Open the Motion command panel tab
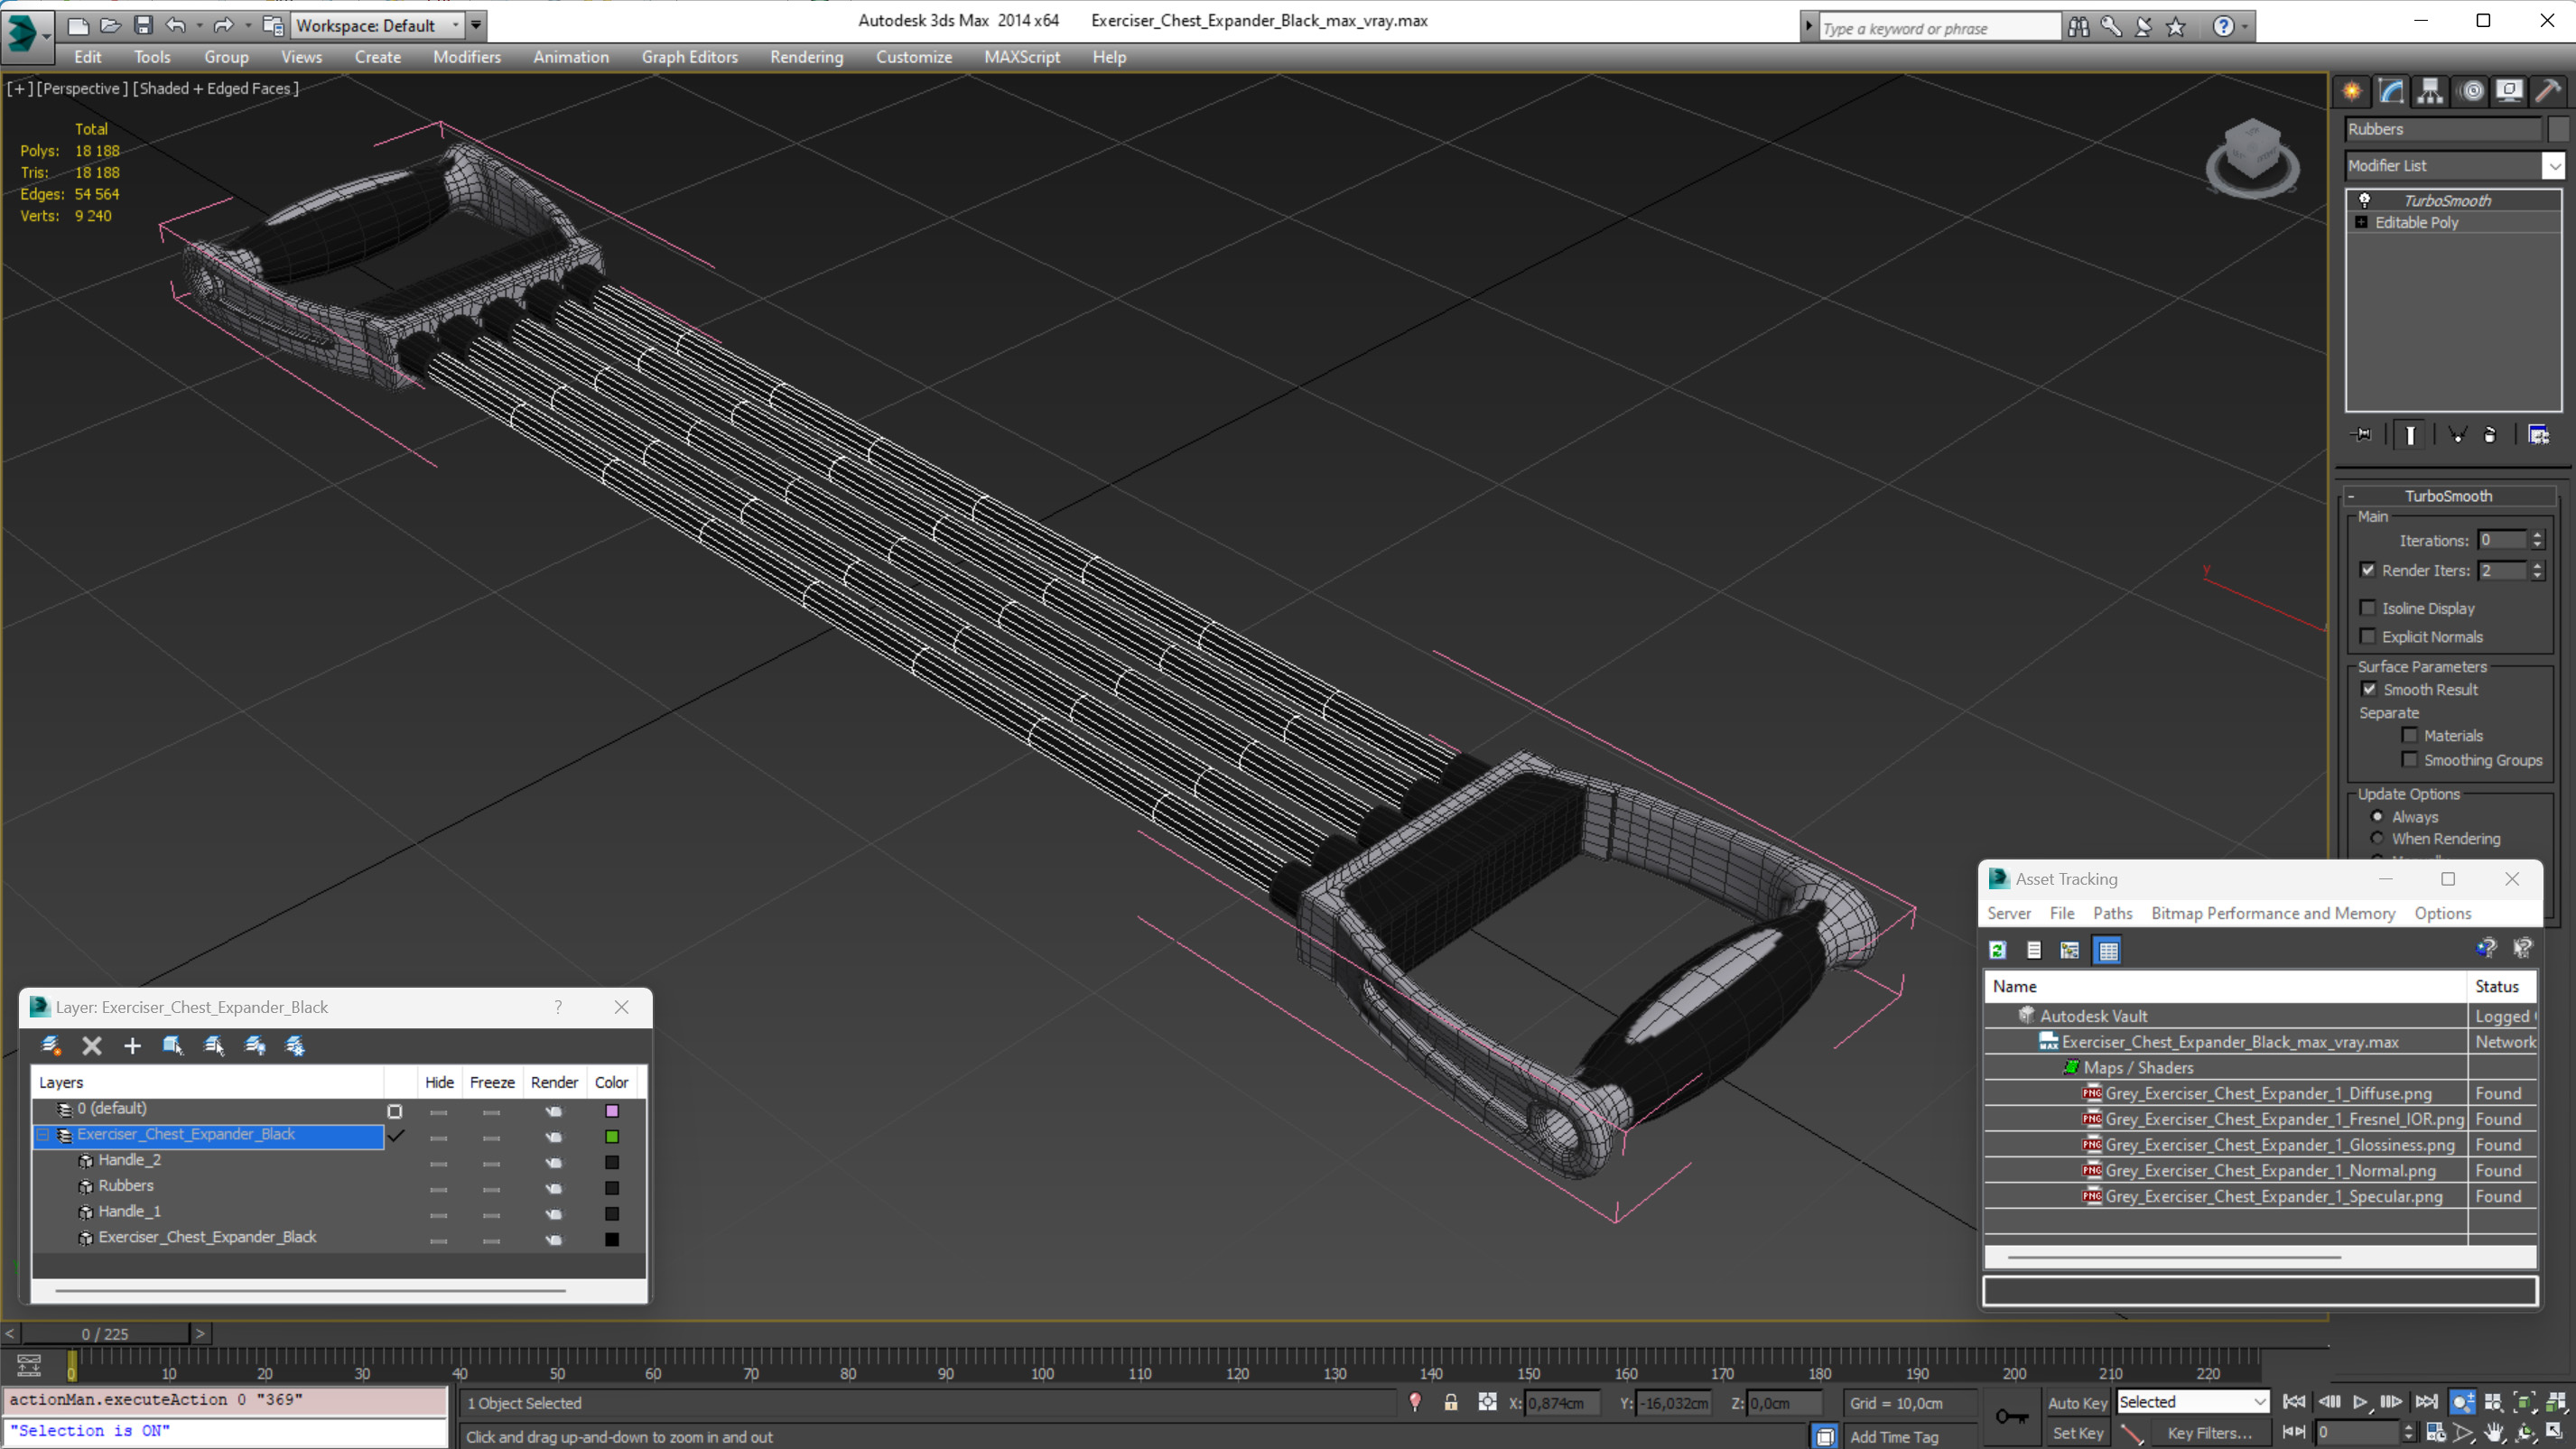 [2471, 91]
